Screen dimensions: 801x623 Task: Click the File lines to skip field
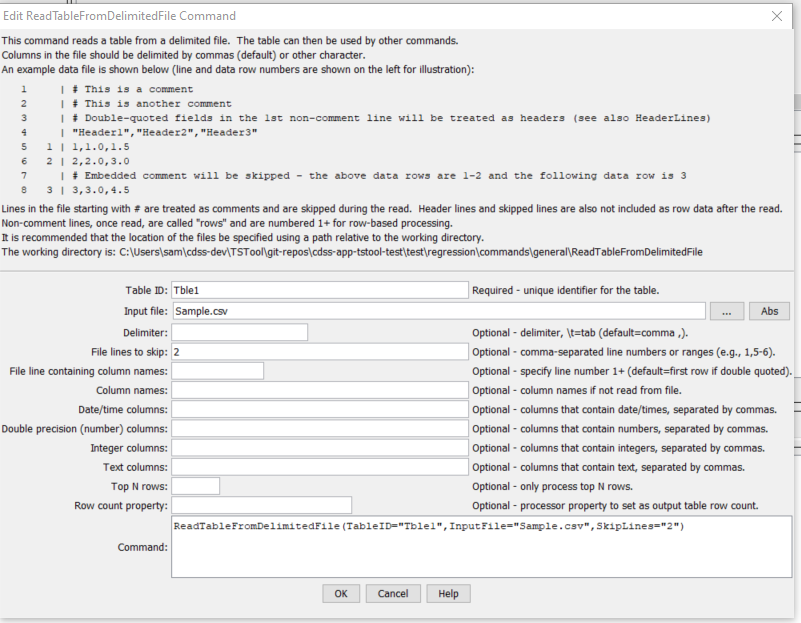[320, 352]
